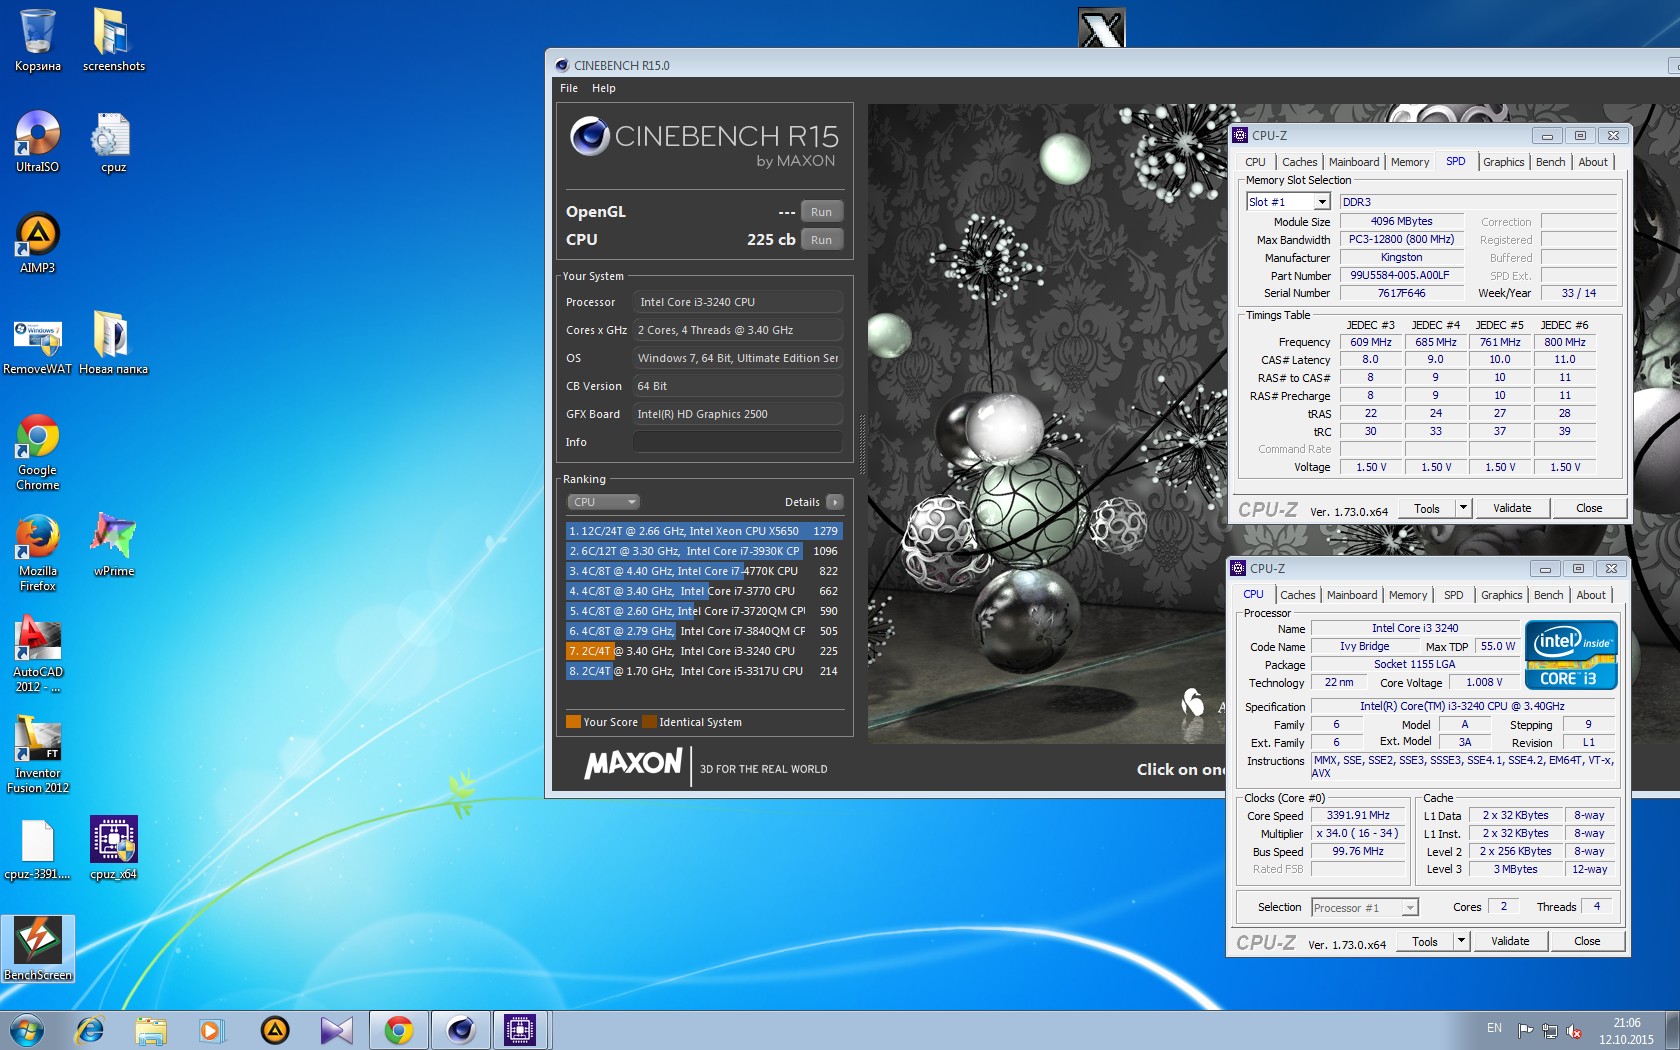Click Validate in the lower CPU-Z window

[1510, 941]
